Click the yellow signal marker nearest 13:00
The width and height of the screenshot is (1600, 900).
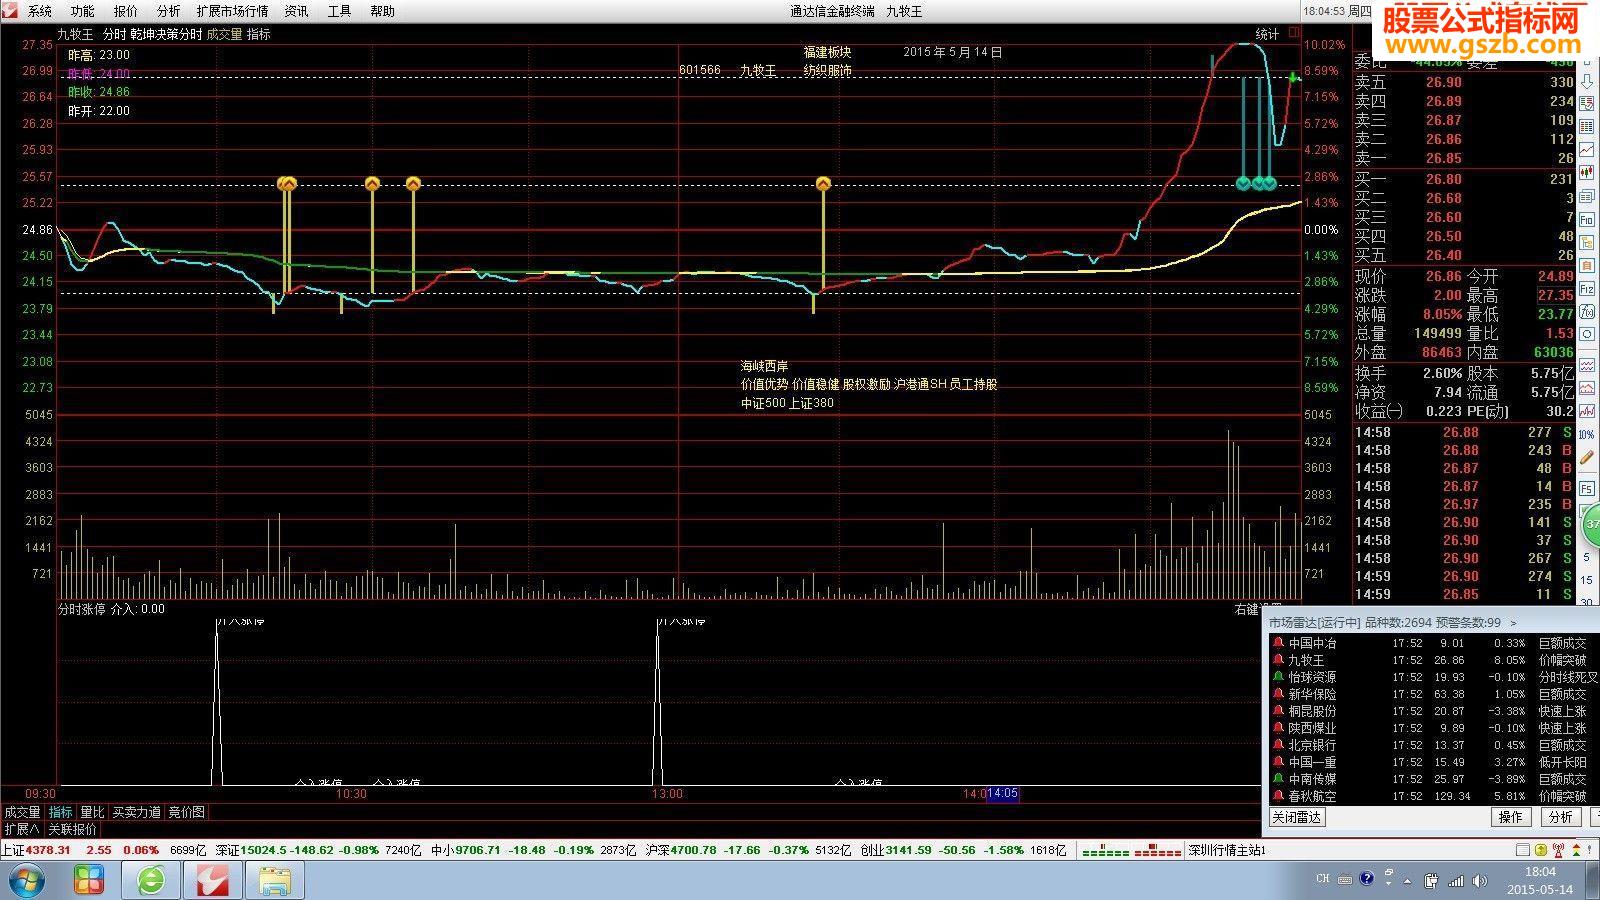pos(823,184)
